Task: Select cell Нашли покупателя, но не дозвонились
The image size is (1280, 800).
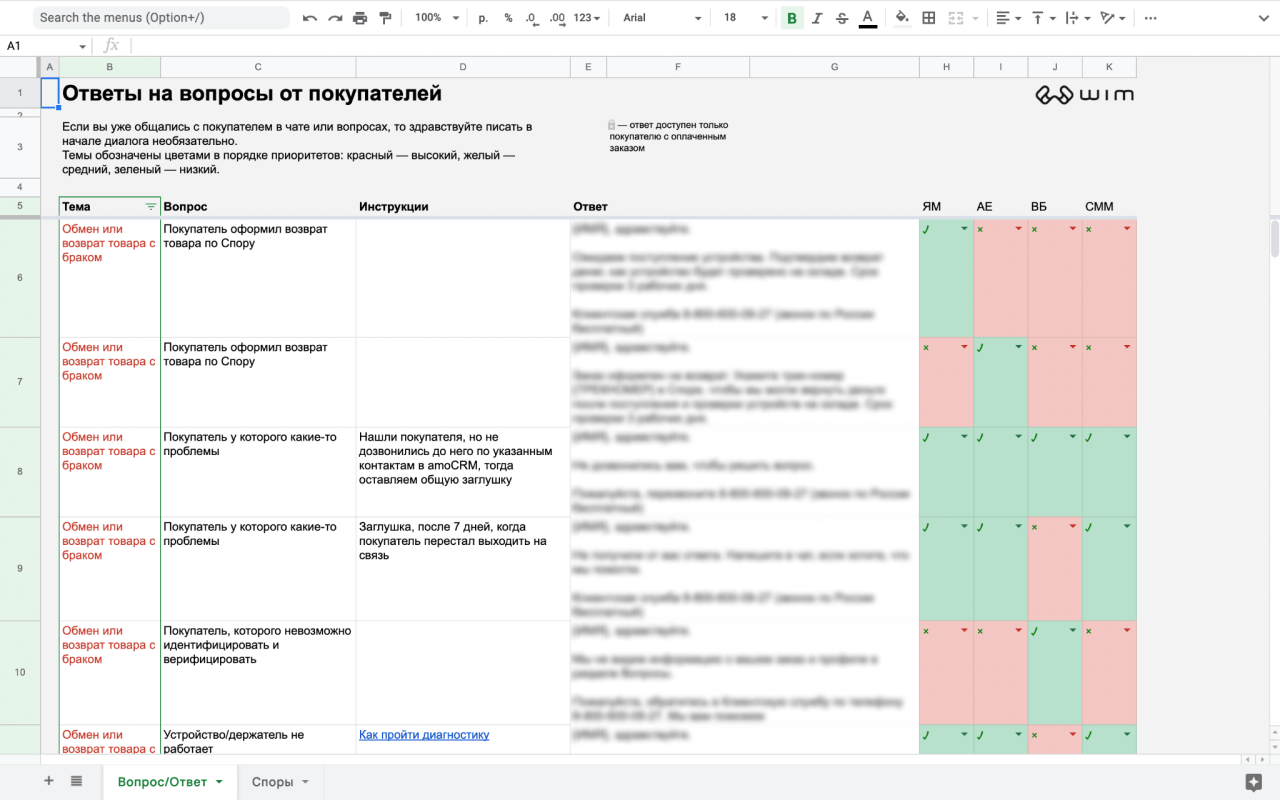Action: tap(463, 472)
